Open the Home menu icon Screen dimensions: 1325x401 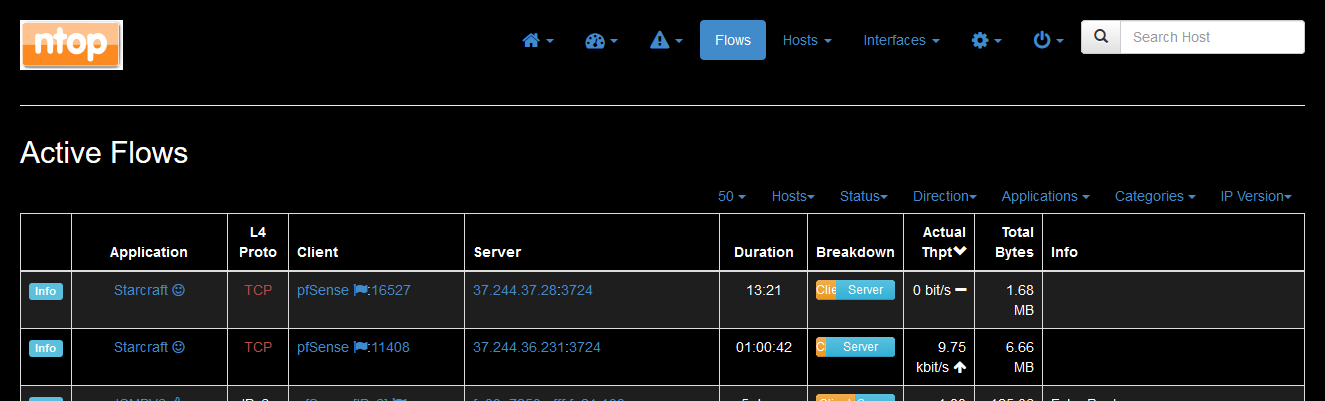coord(537,40)
